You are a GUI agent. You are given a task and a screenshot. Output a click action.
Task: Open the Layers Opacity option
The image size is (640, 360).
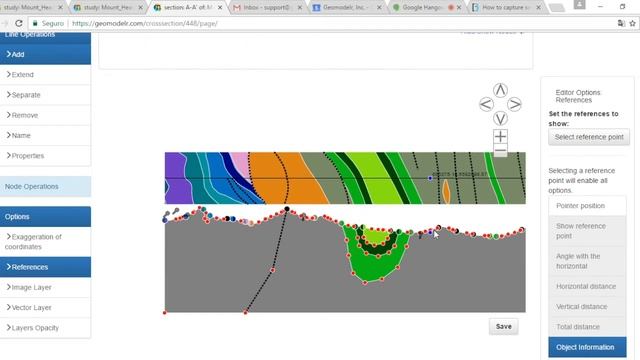coord(45,328)
